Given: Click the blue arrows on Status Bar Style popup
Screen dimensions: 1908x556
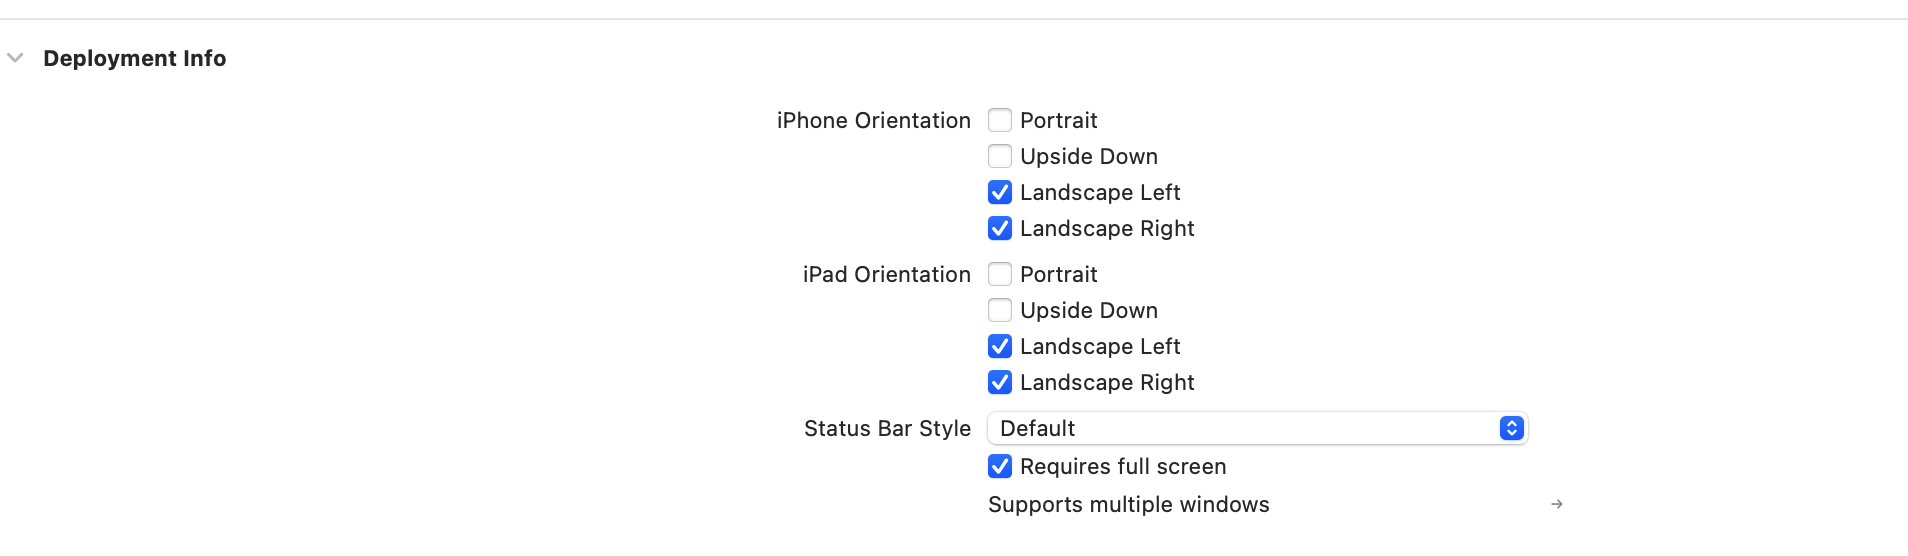Looking at the screenshot, I should (1511, 428).
